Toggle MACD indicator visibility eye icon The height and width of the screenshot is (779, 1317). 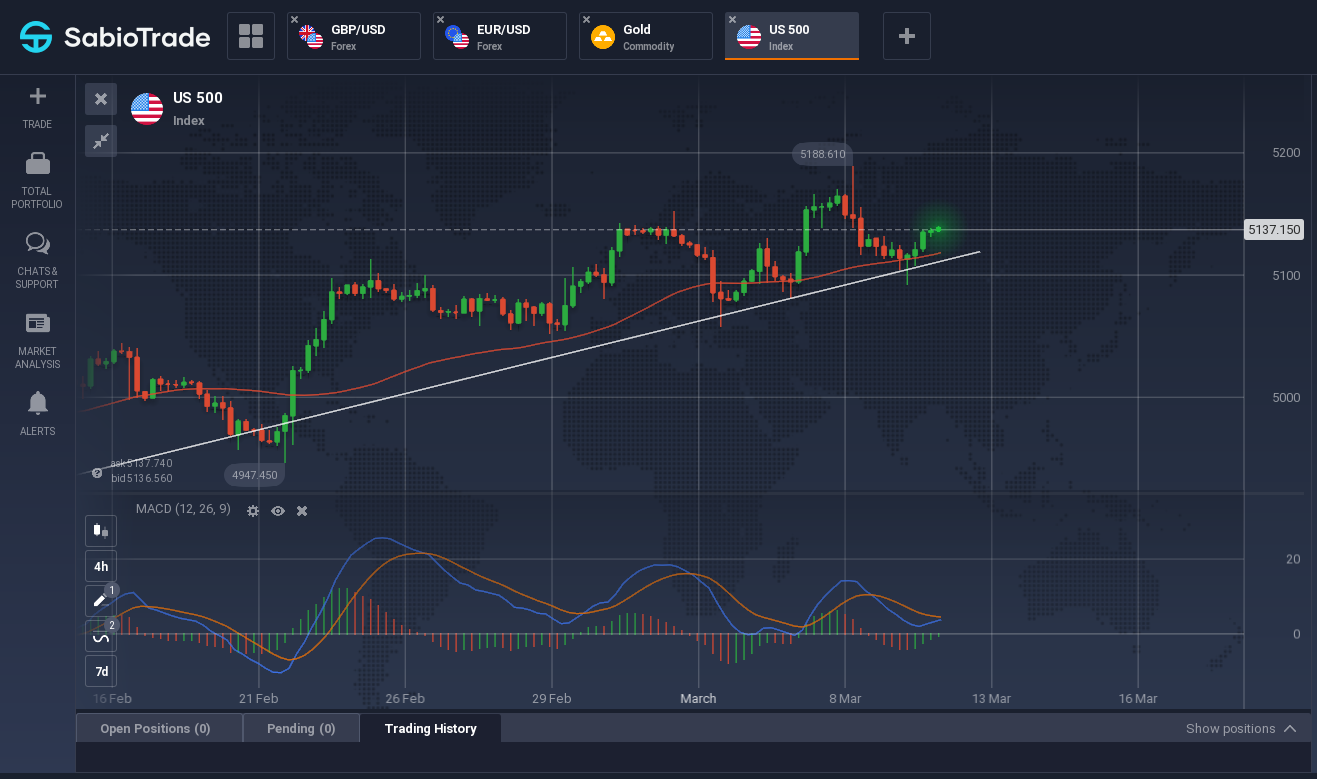278,511
